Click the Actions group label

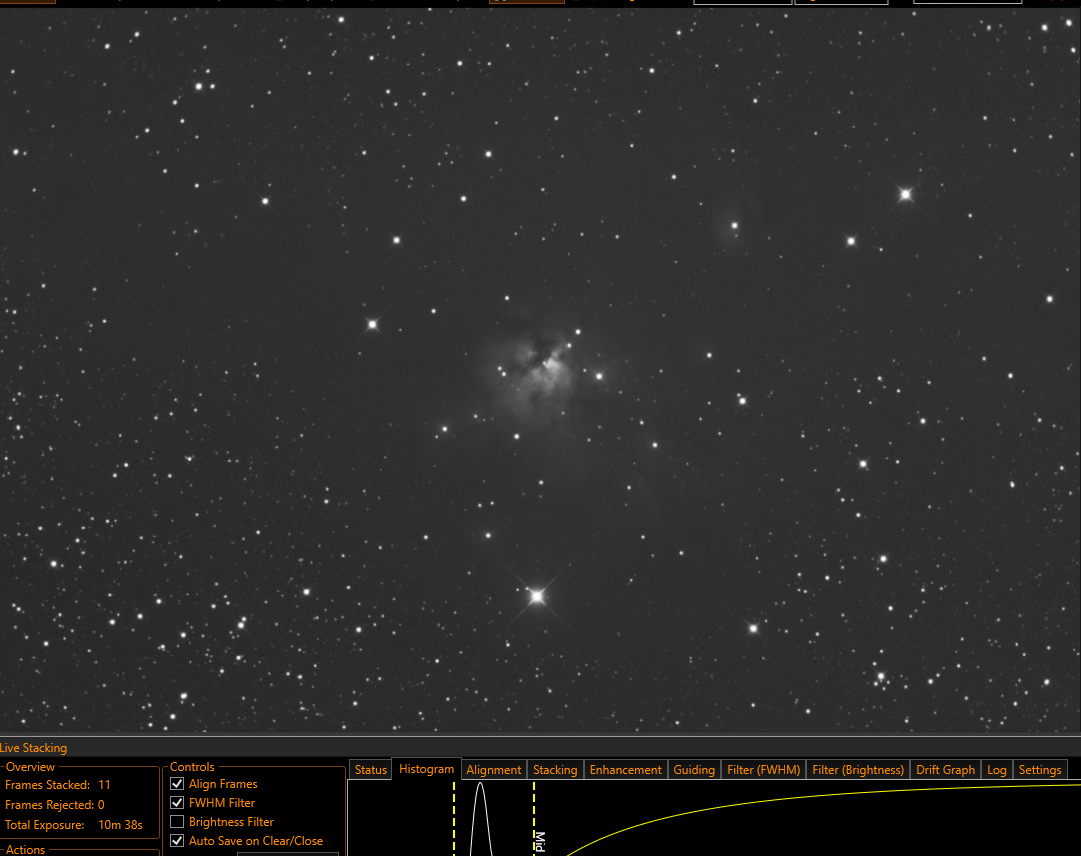tap(26, 850)
